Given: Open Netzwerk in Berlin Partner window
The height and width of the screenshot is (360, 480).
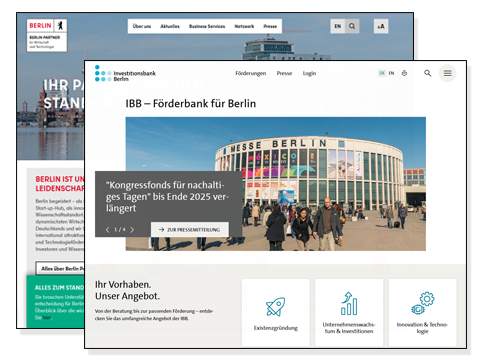Looking at the screenshot, I should (244, 26).
